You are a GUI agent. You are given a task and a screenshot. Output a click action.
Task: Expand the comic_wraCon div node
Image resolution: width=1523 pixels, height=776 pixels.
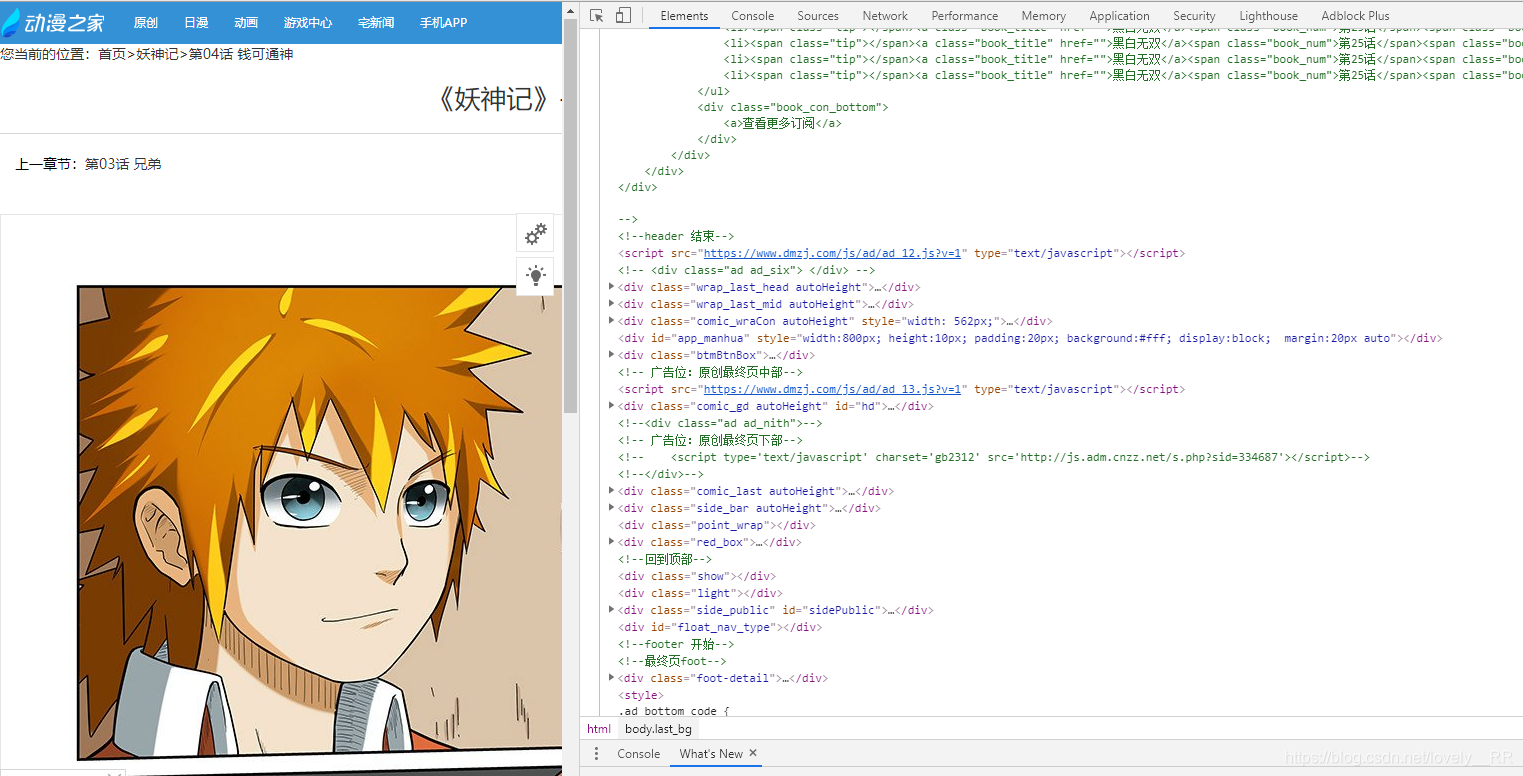(x=612, y=321)
